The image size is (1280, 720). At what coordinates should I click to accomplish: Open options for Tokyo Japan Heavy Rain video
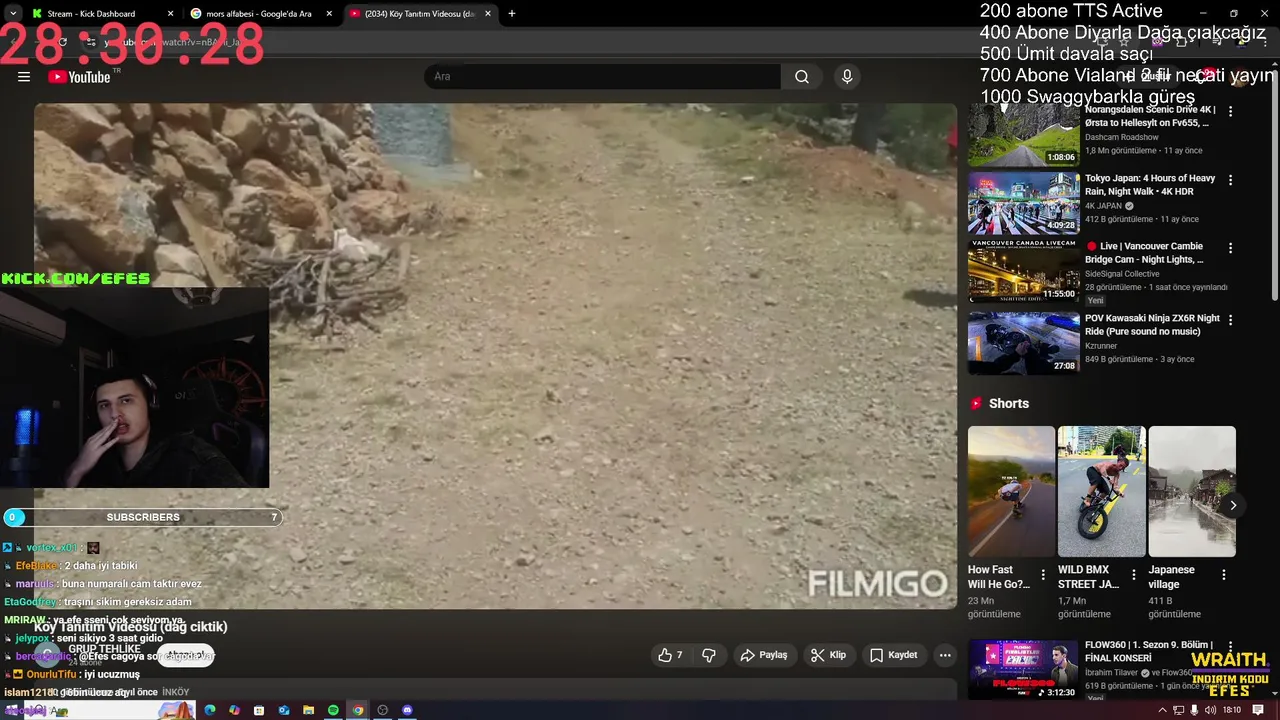(1231, 180)
